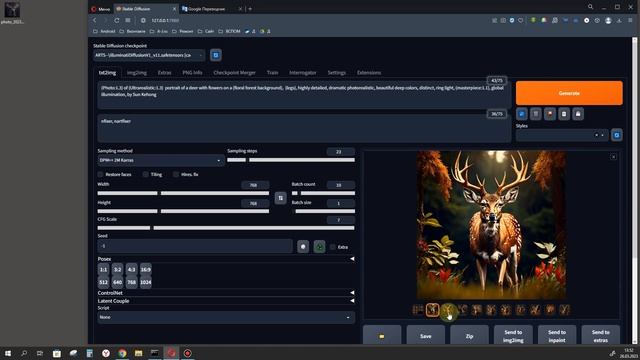Switch to the Checkpoint Merger tab
This screenshot has height=360, width=640.
coord(234,73)
